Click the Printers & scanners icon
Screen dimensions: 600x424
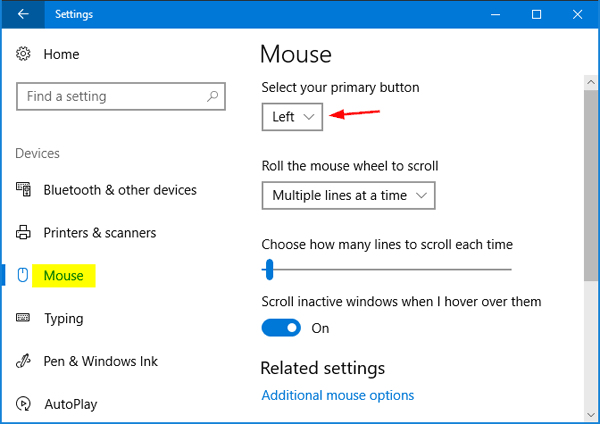pyautogui.click(x=23, y=233)
